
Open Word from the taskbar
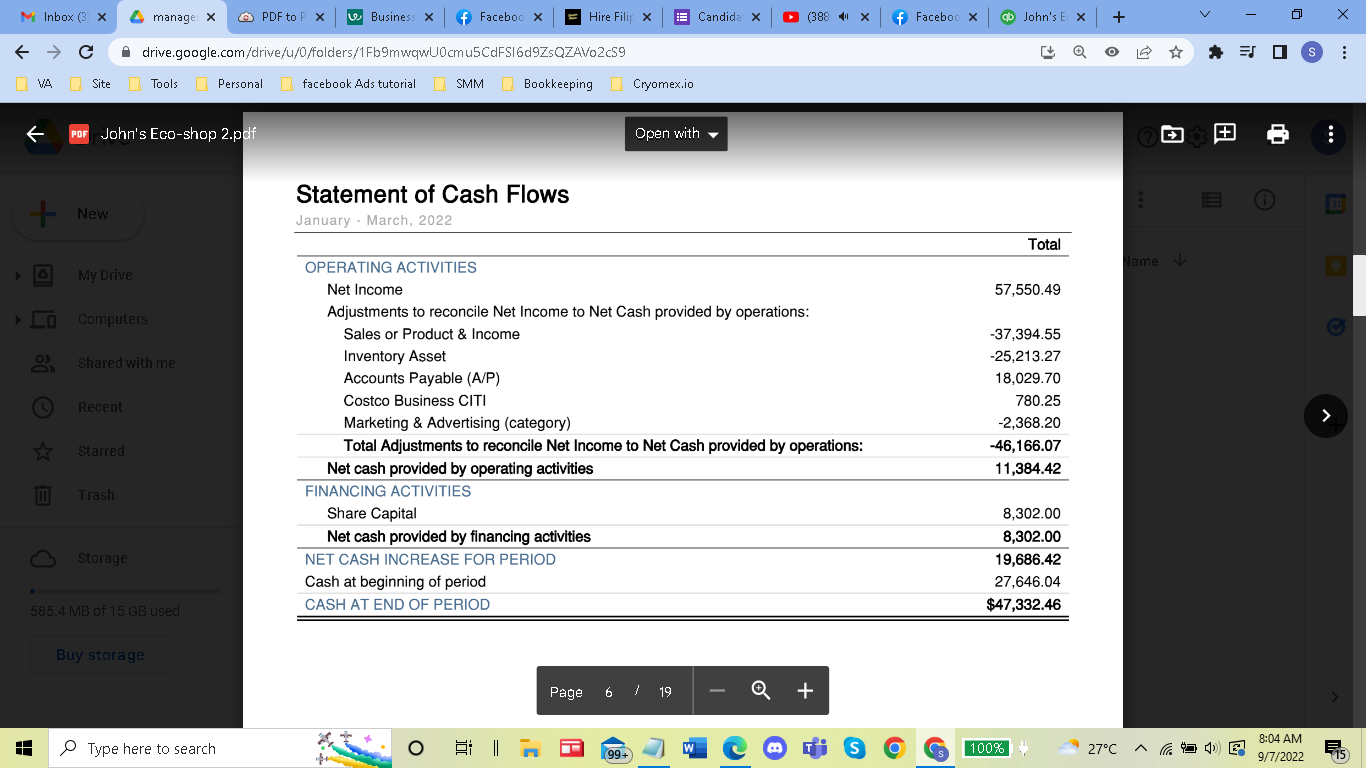[x=693, y=748]
